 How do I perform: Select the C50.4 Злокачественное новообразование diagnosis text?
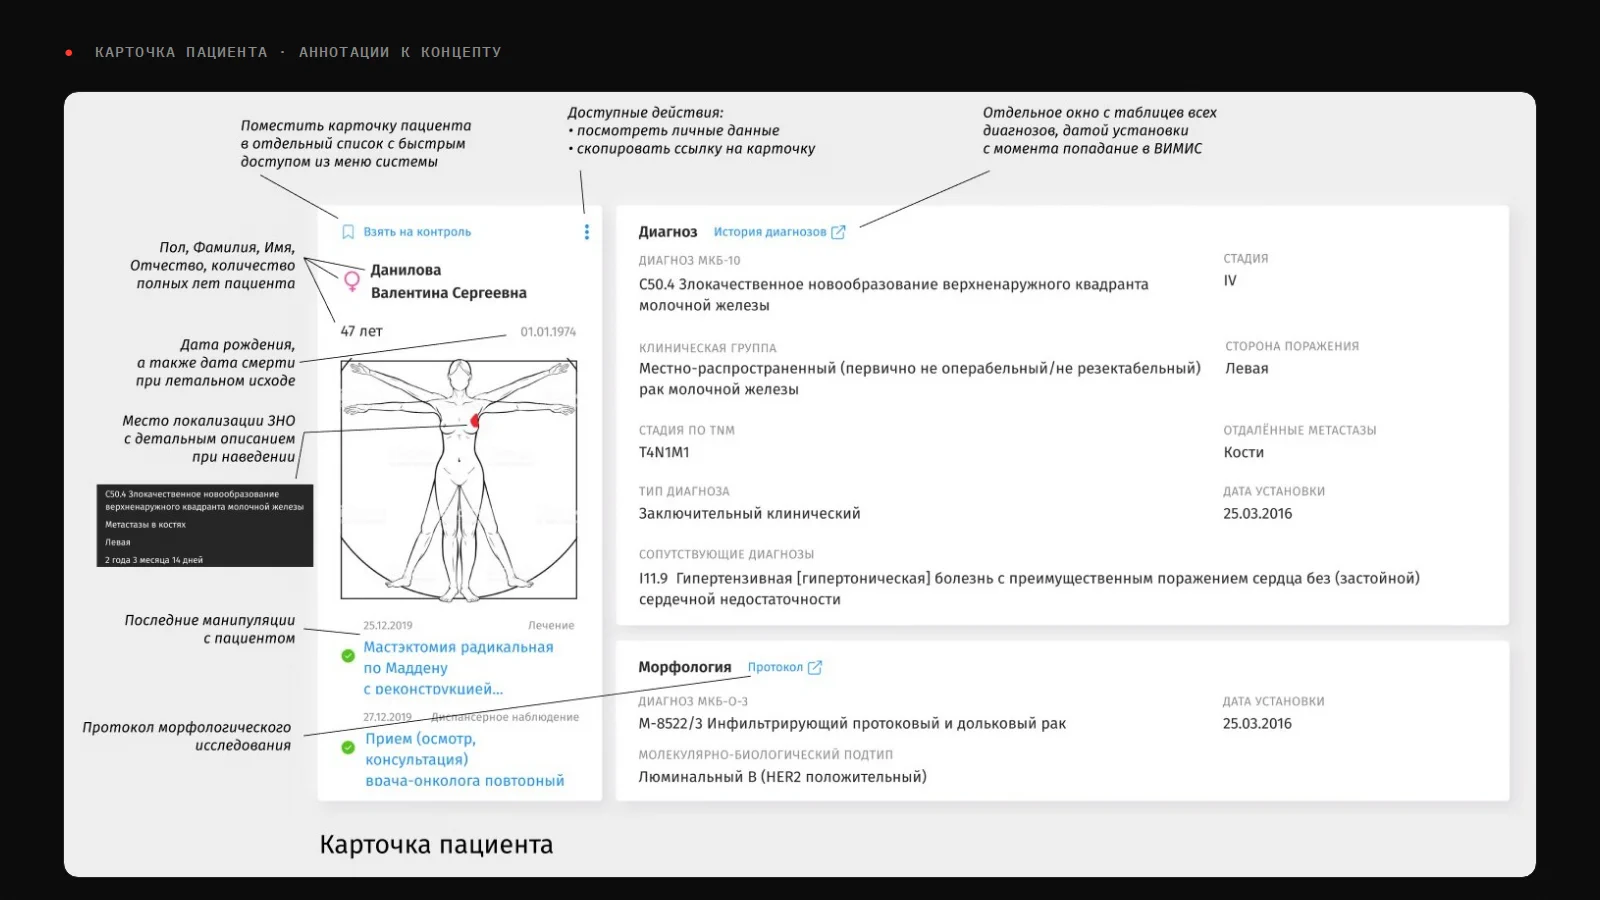tap(893, 295)
